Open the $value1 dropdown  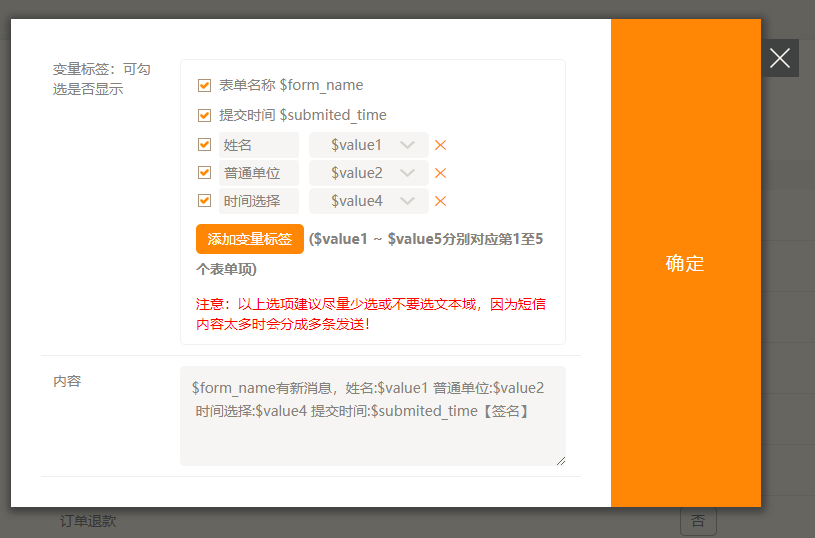pos(368,145)
